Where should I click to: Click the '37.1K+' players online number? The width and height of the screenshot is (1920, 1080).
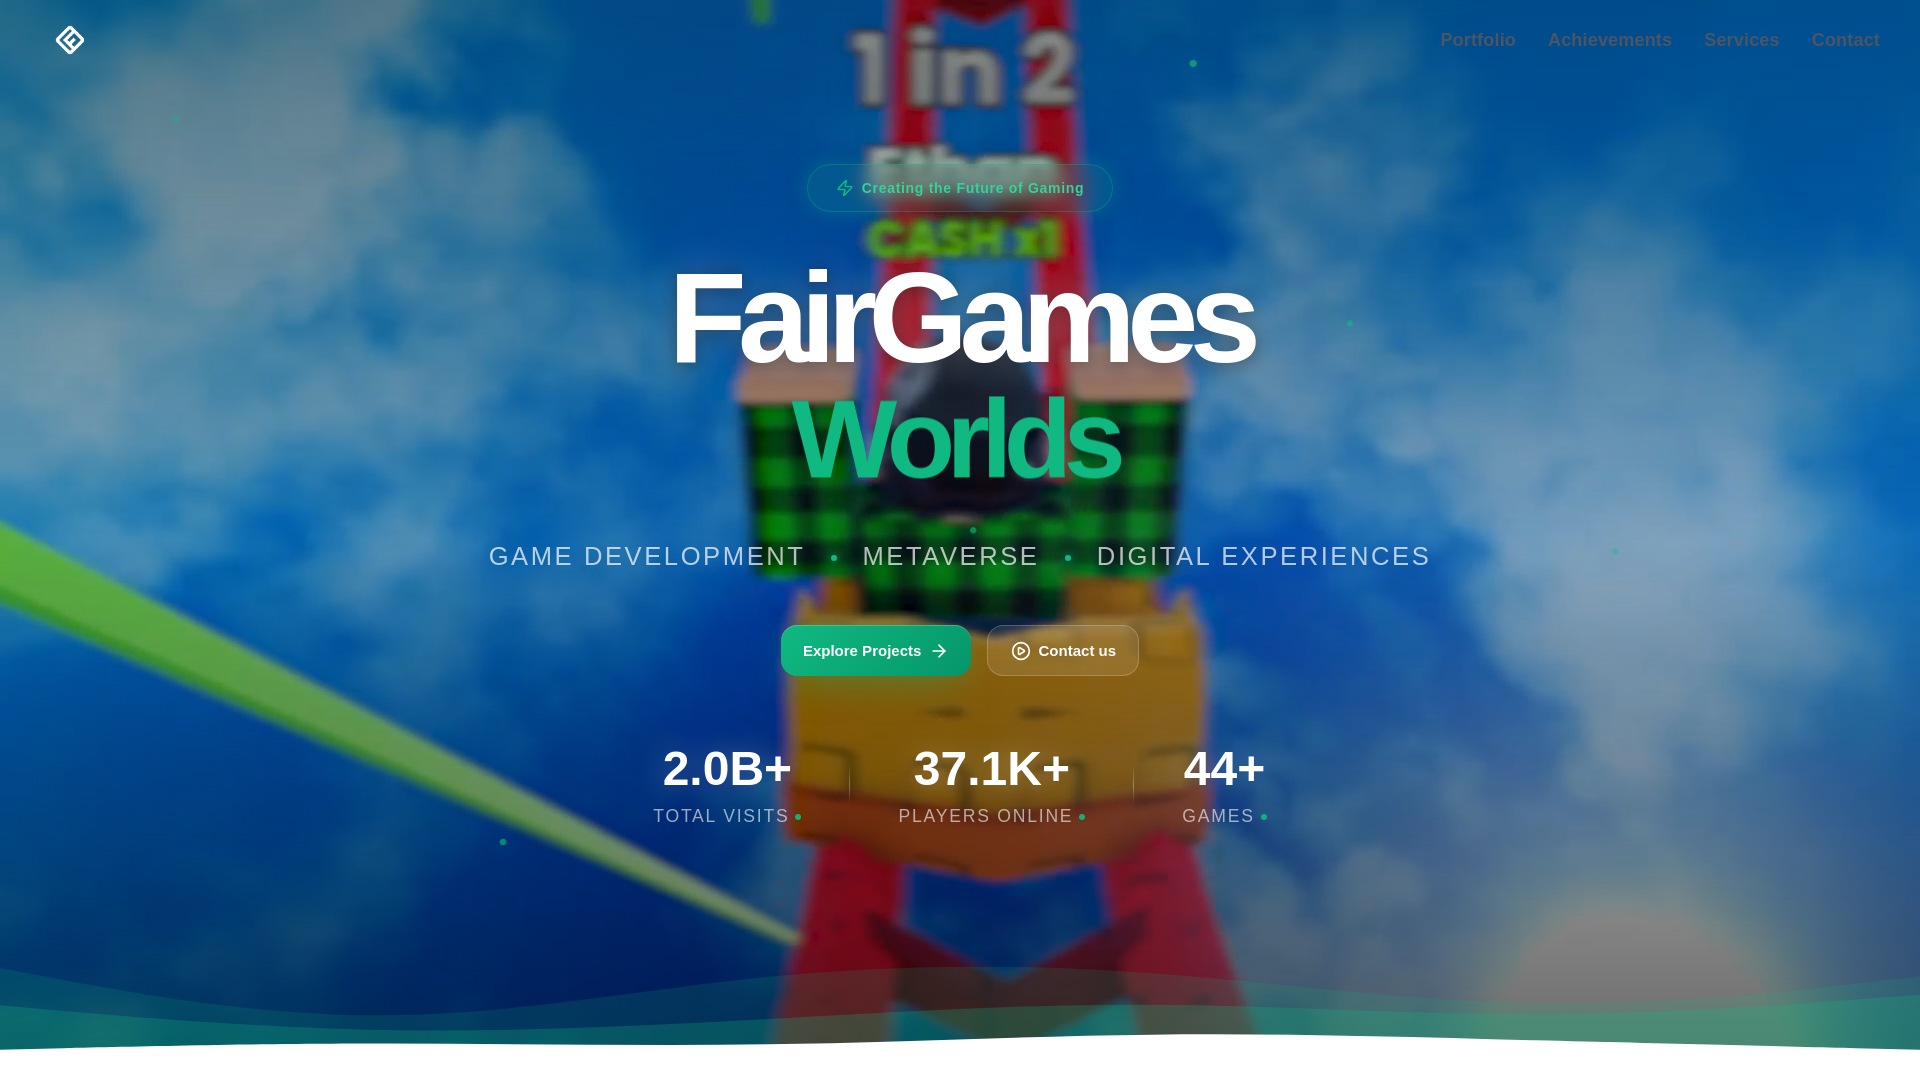pos(991,769)
